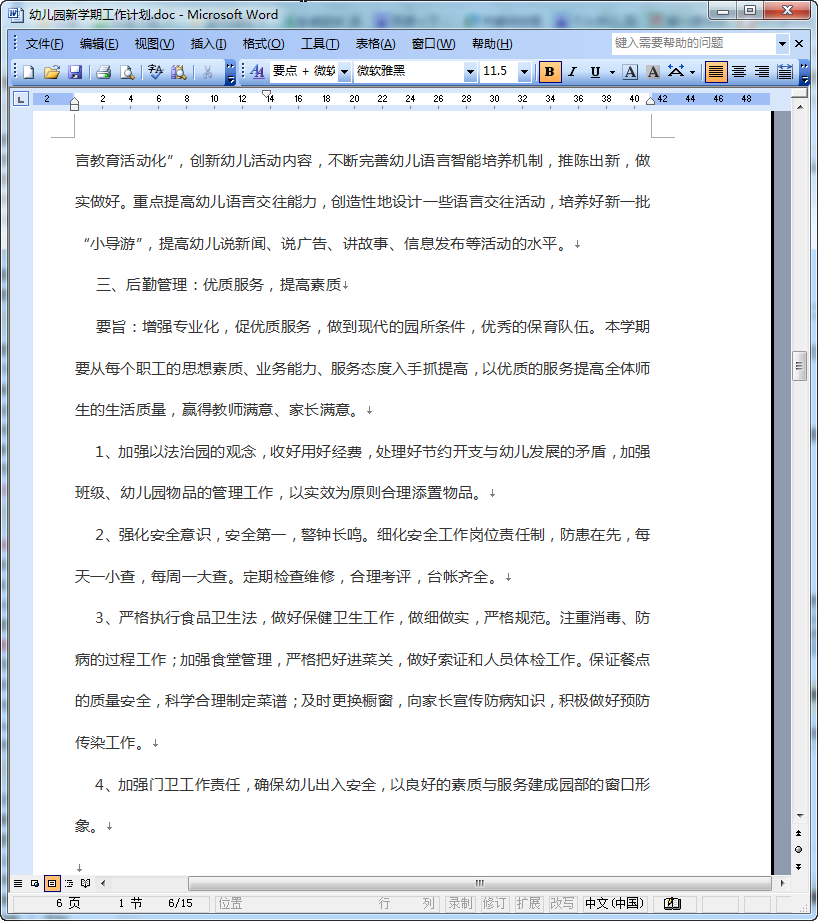818x921 pixels.
Task: Switch to Outline view icon
Action: coord(69,883)
